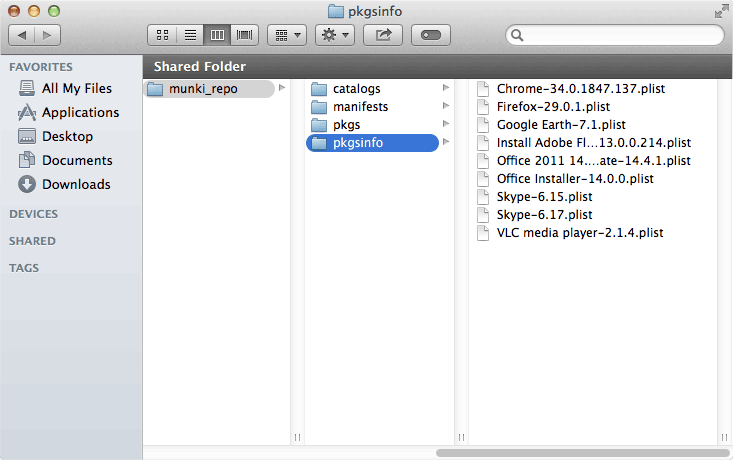The image size is (733, 460).
Task: Open the Arrange items dropdown
Action: (287, 35)
